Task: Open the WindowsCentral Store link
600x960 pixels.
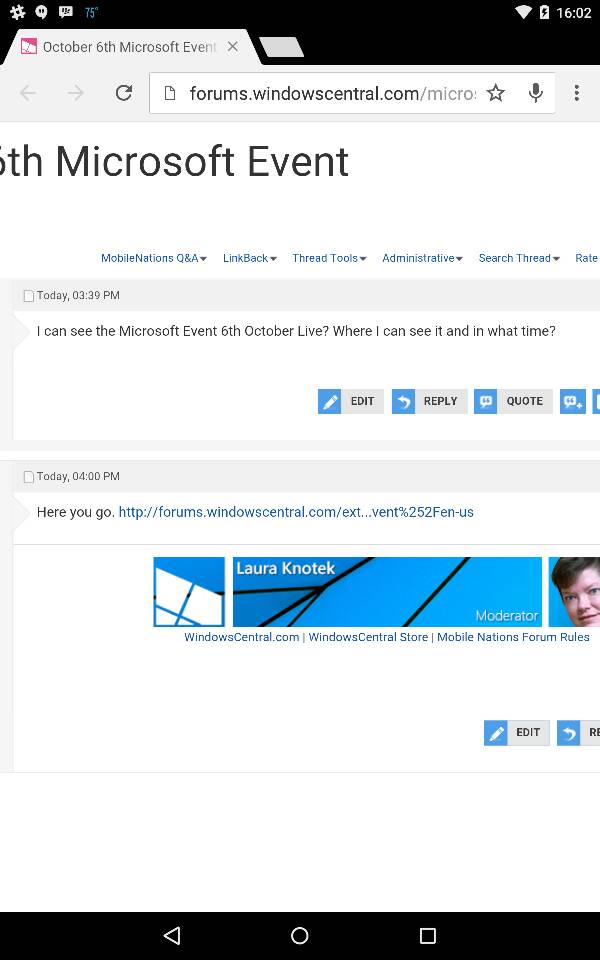Action: pyautogui.click(x=368, y=637)
